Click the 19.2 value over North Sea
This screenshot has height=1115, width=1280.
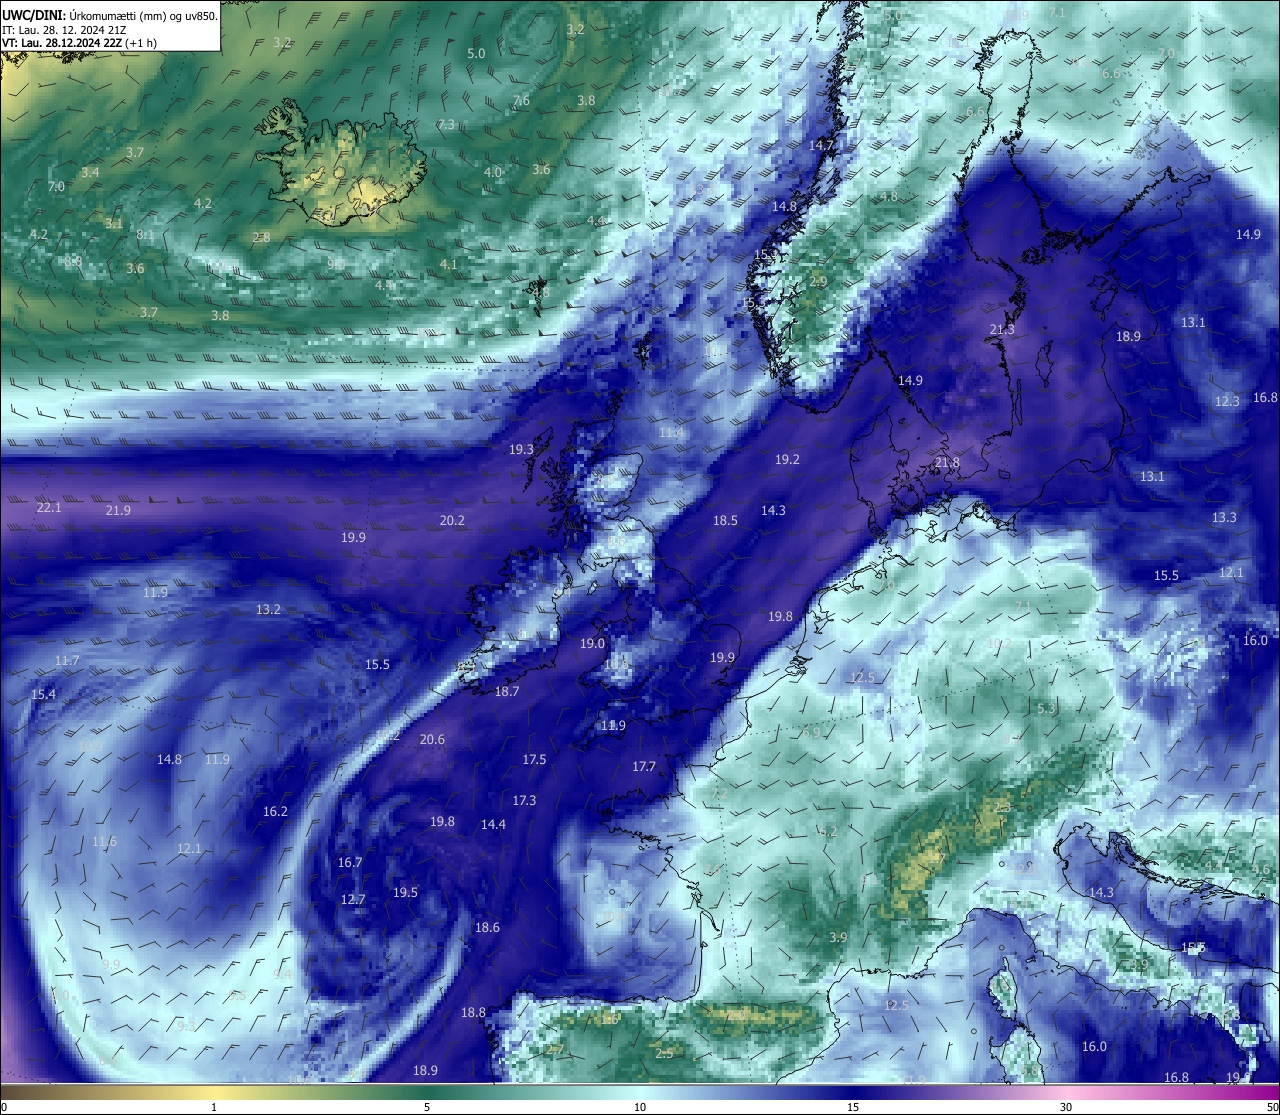[x=788, y=460]
